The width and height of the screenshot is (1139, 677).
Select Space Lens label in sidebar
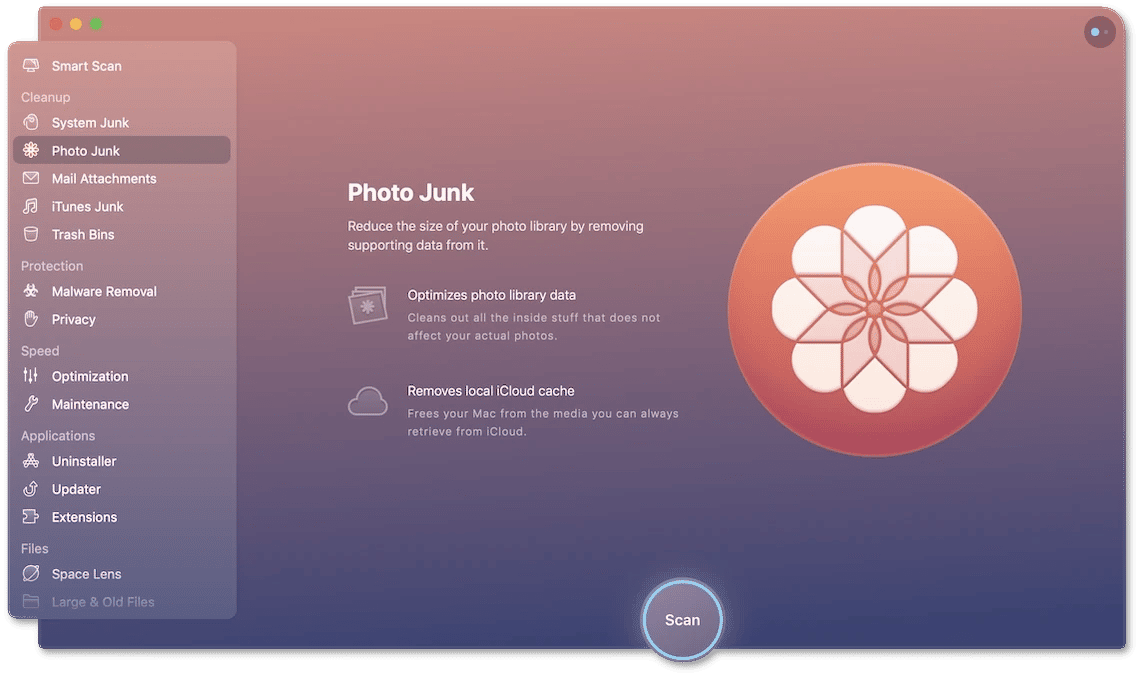tap(86, 574)
